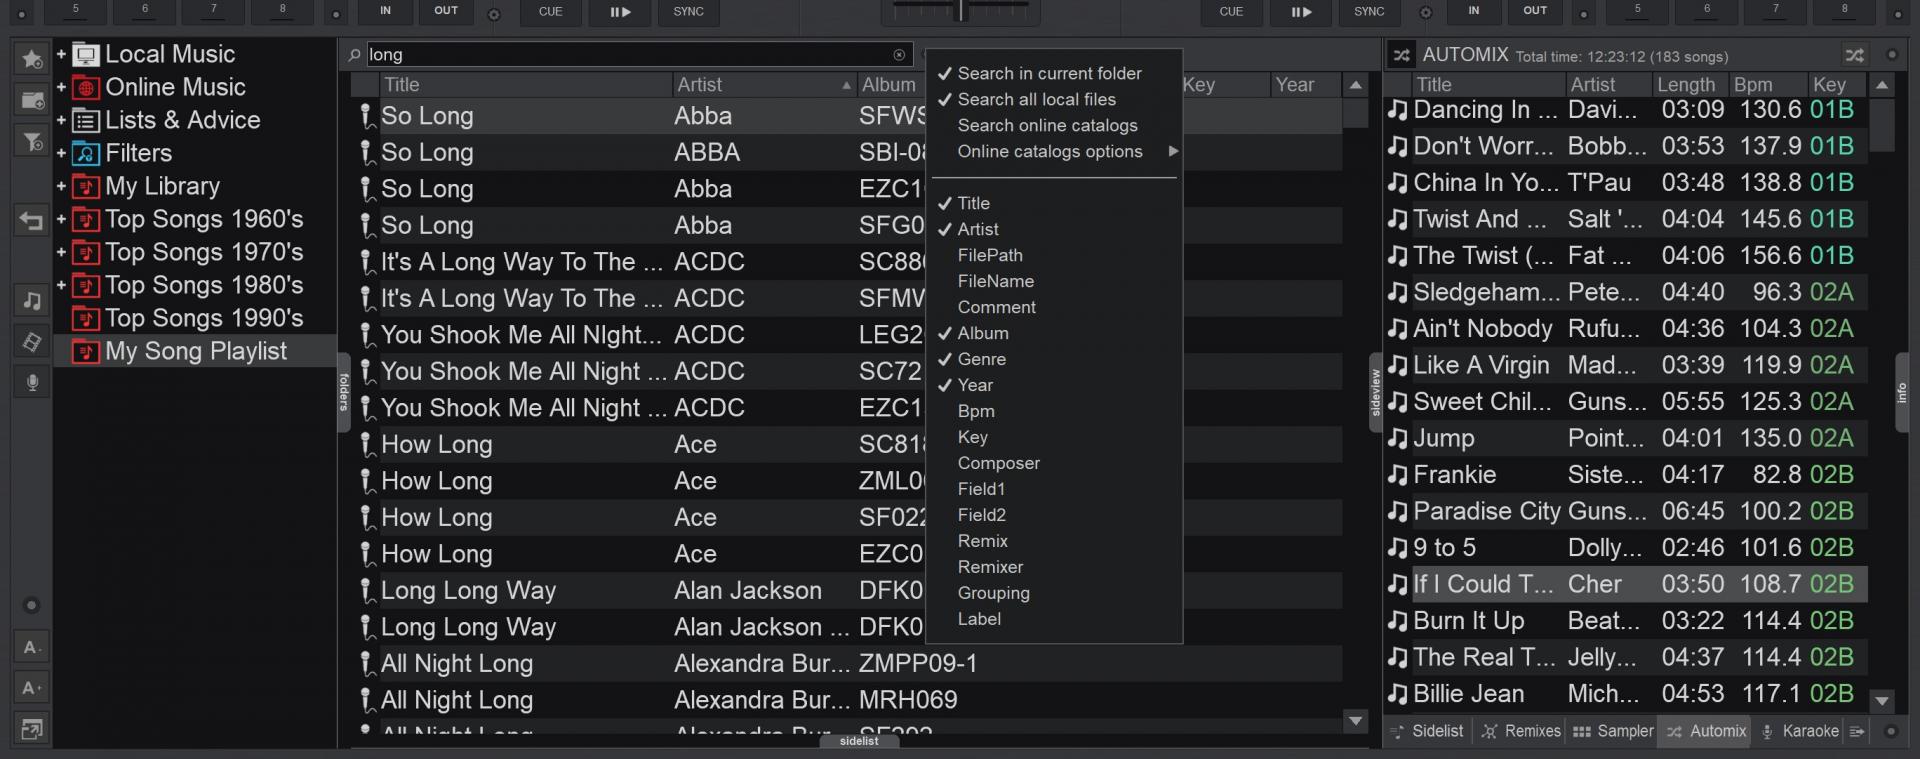Uncheck Album search field
The width and height of the screenshot is (1920, 759).
983,333
